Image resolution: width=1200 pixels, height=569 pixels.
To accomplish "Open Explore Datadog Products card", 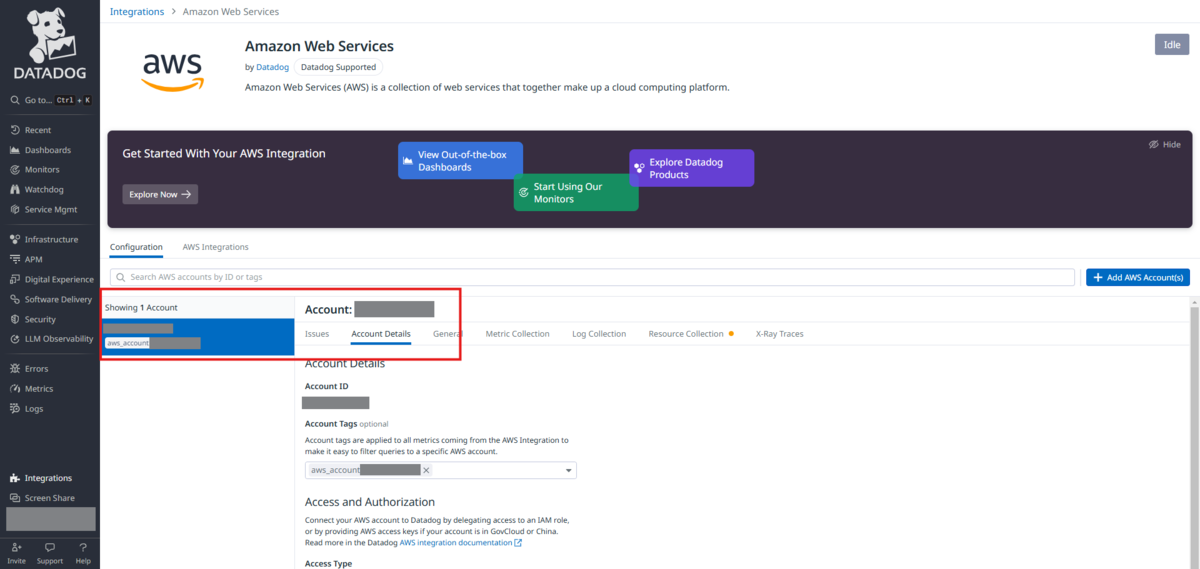I will 691,168.
